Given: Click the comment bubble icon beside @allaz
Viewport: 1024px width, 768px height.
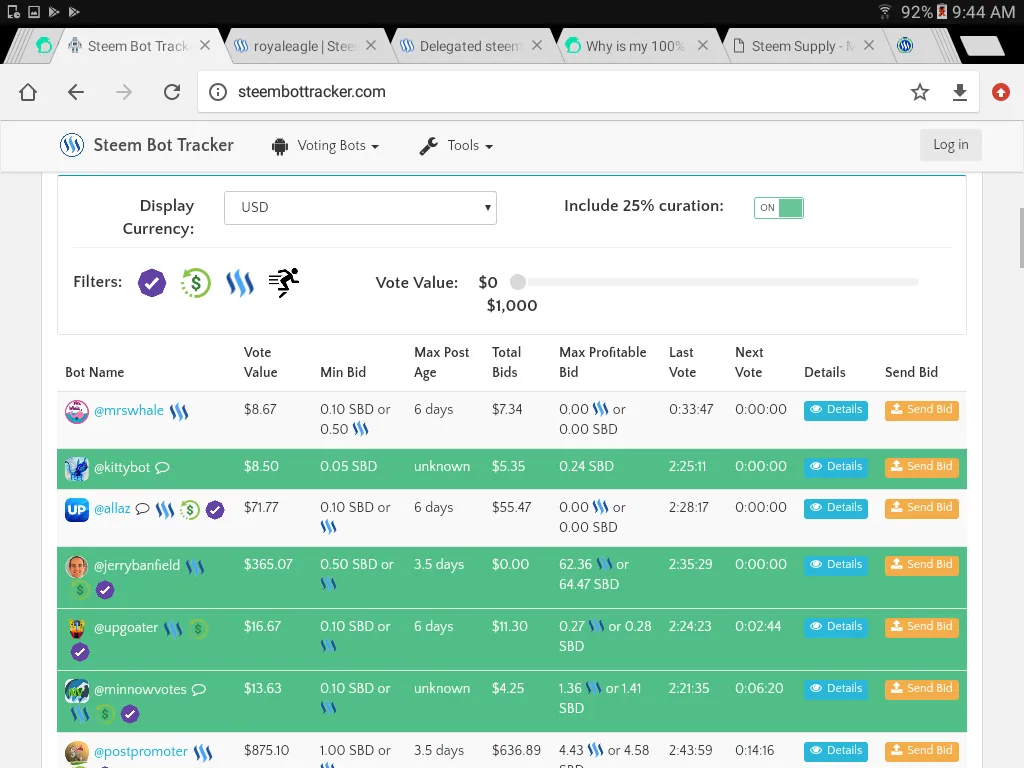Looking at the screenshot, I should [x=142, y=509].
